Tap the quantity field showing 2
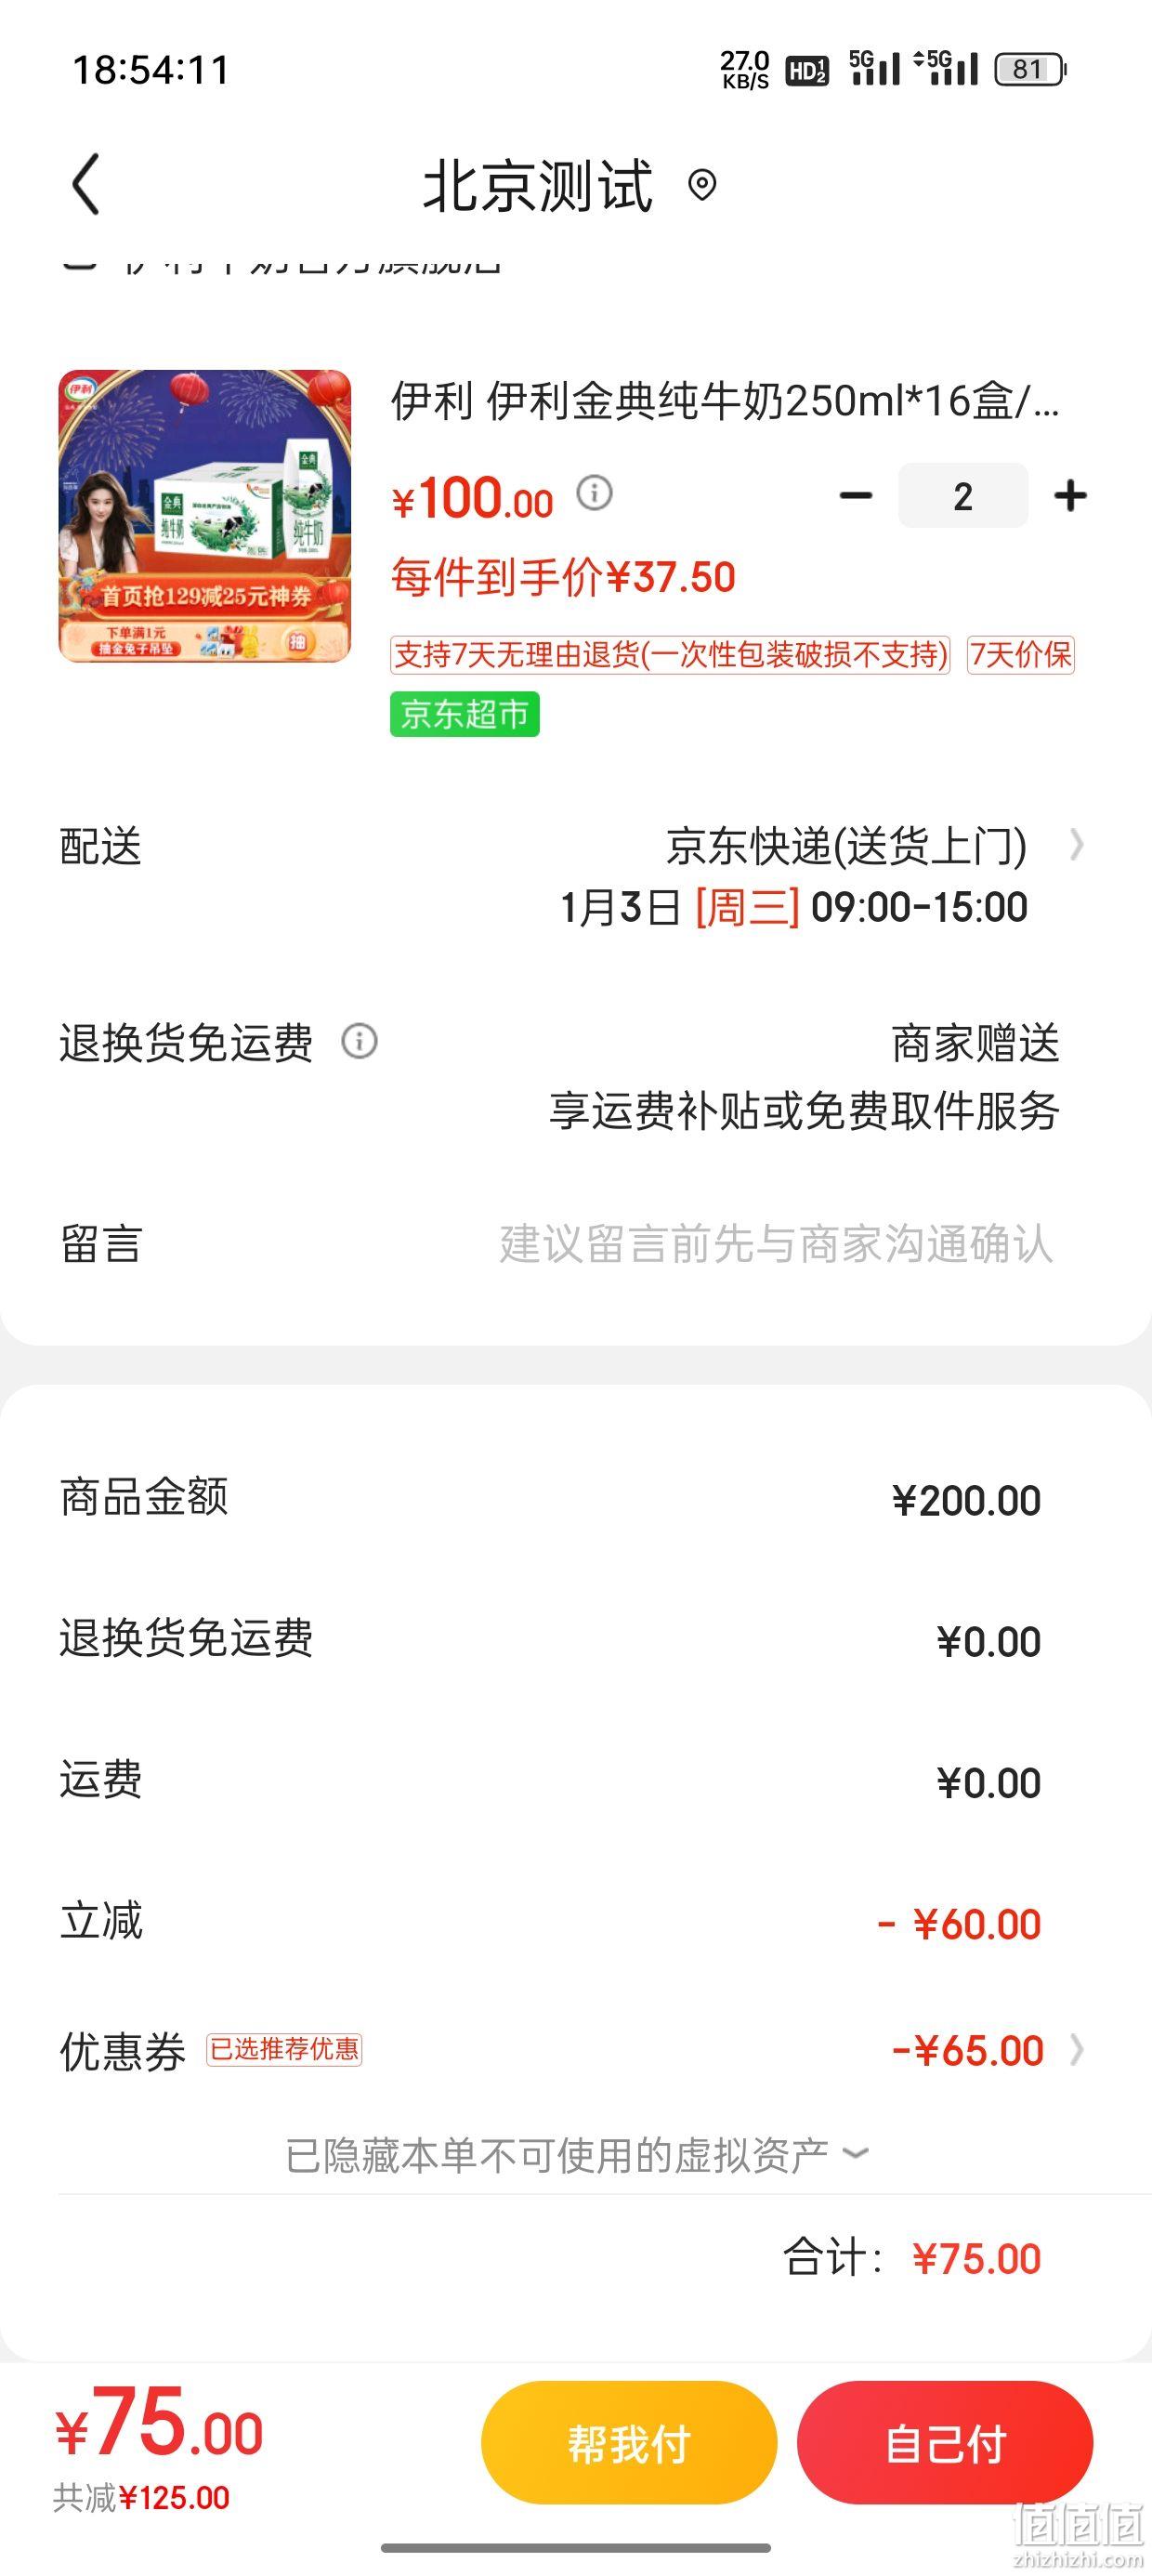 pos(963,495)
